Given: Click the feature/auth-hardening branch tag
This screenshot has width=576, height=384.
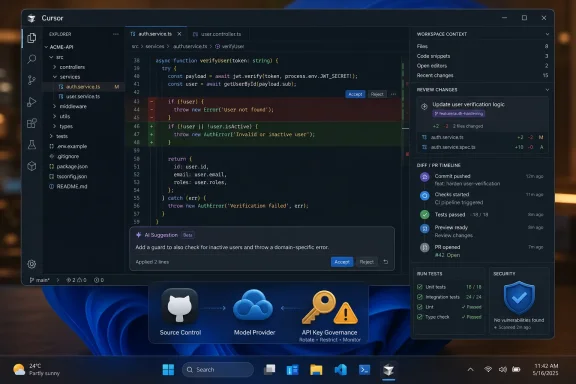Looking at the screenshot, I should click(x=459, y=114).
